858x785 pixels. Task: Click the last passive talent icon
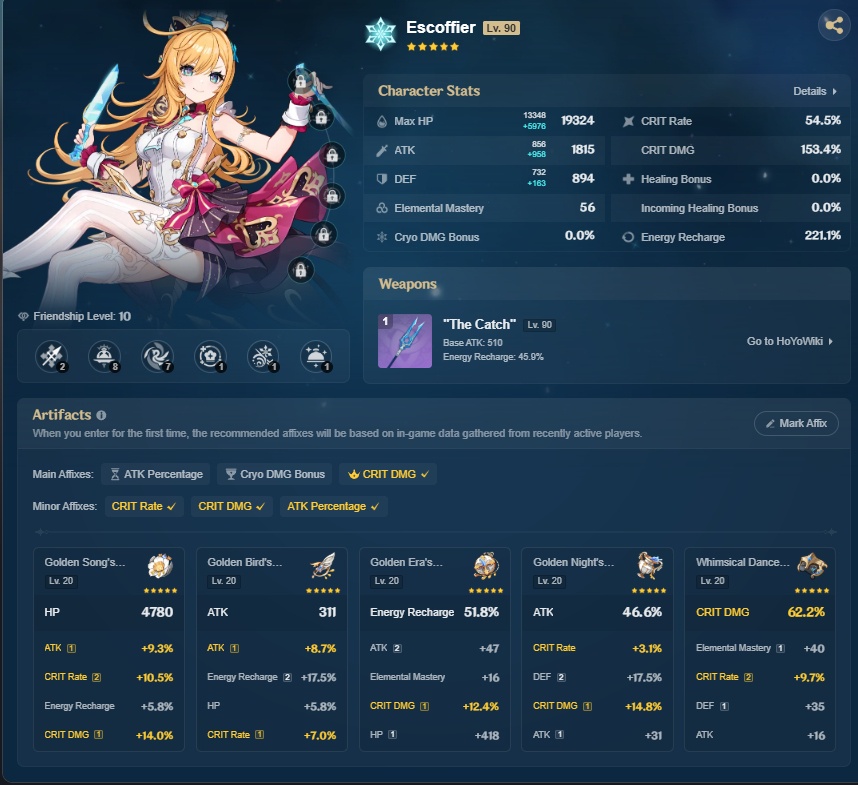pyautogui.click(x=316, y=357)
